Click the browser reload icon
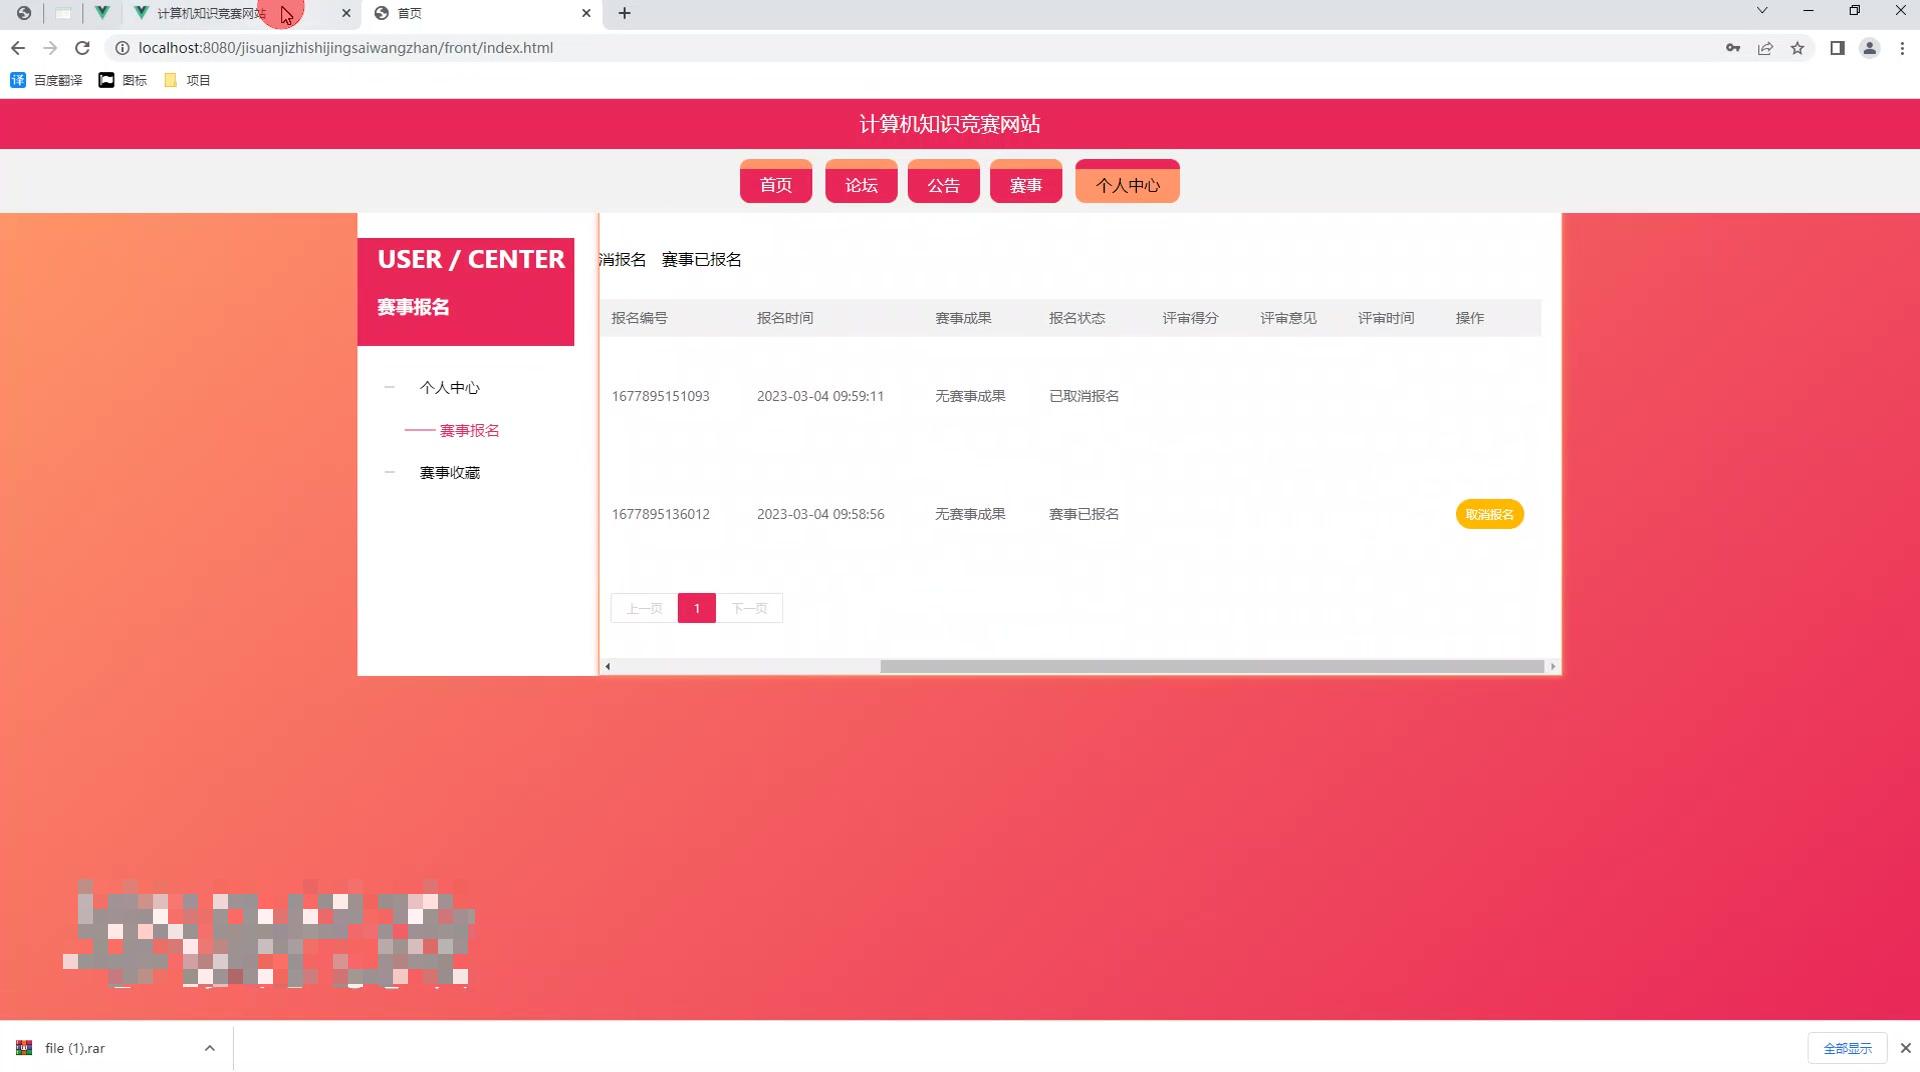The width and height of the screenshot is (1920, 1072). (83, 47)
